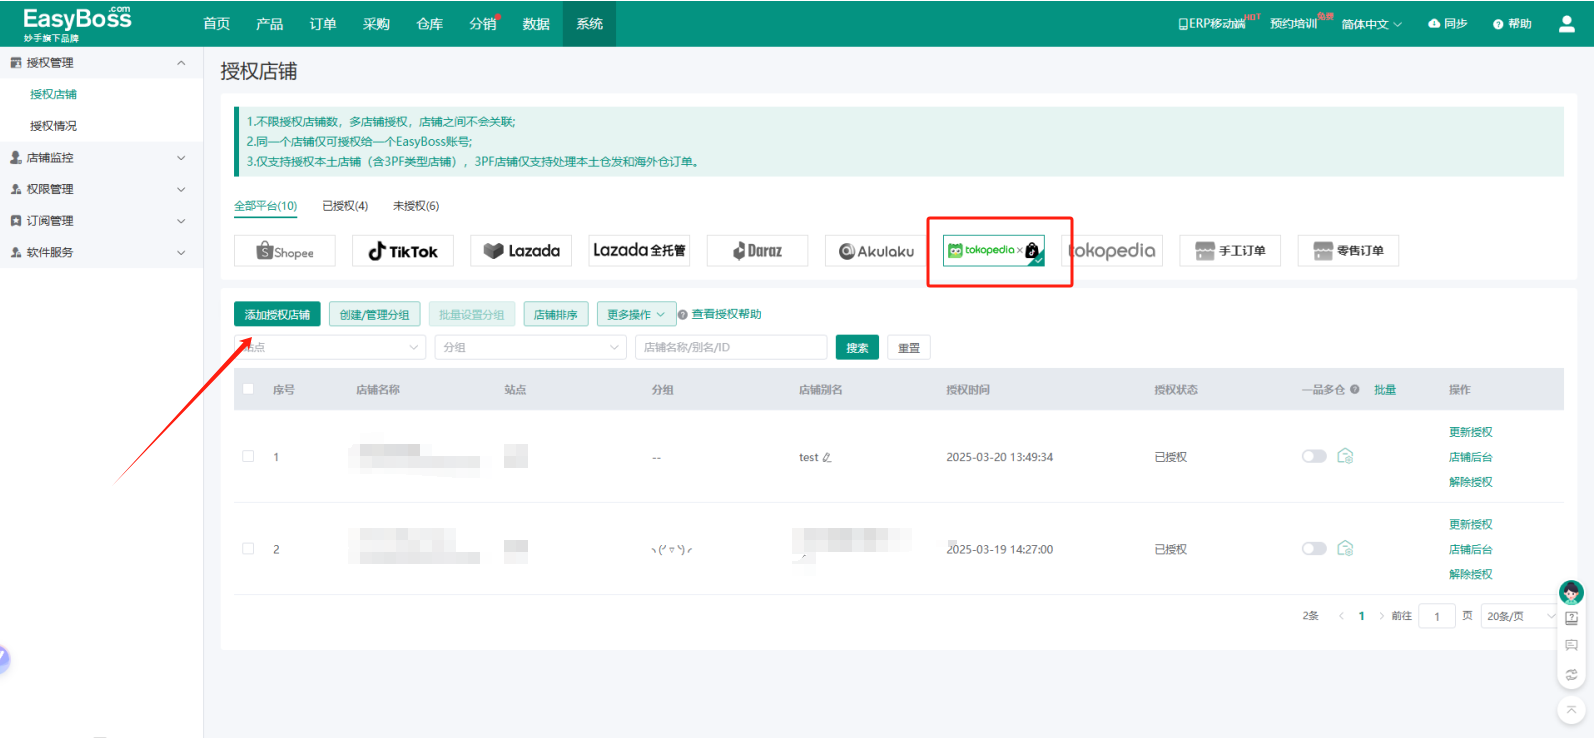1595x738 pixels.
Task: Open the 产品 top menu
Action: pyautogui.click(x=270, y=24)
